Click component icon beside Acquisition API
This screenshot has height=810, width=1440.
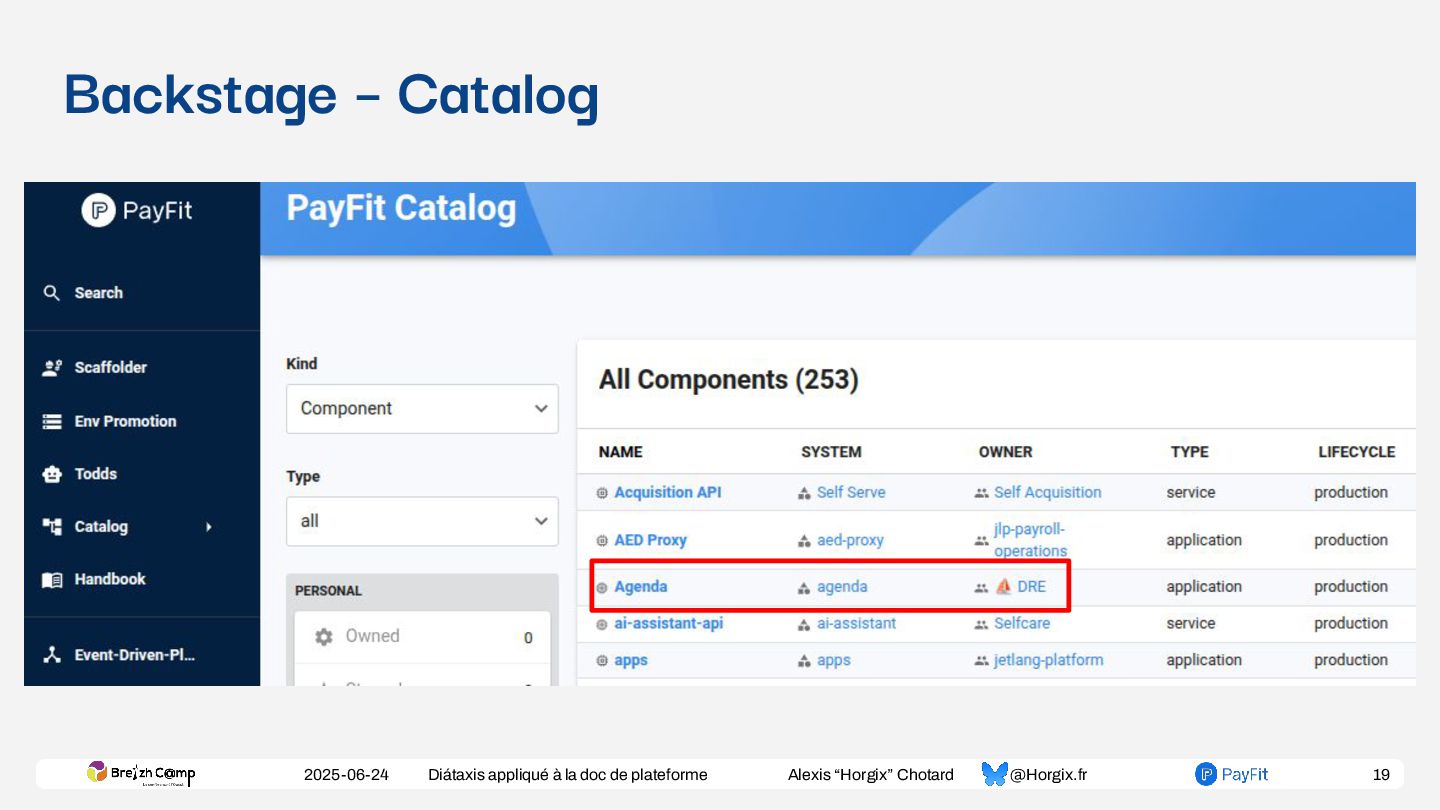[602, 493]
